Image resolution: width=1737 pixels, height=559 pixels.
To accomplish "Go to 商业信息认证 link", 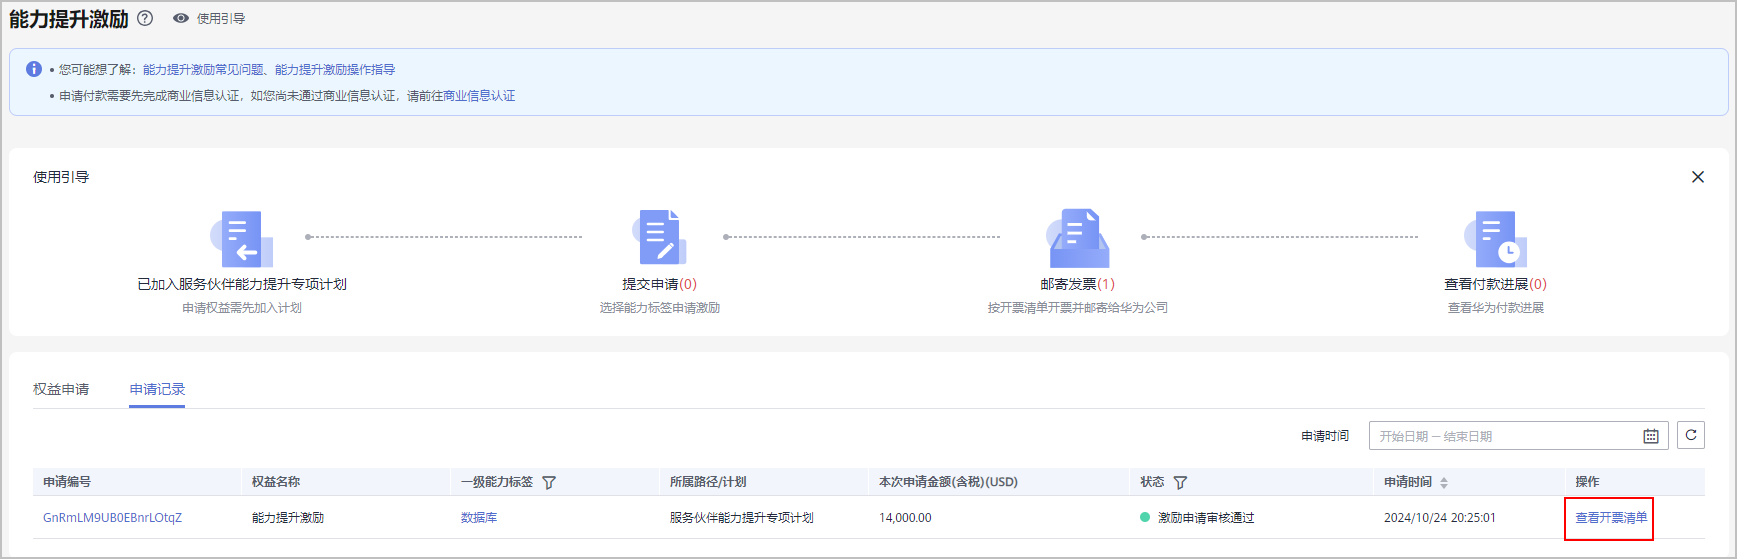I will coord(479,96).
